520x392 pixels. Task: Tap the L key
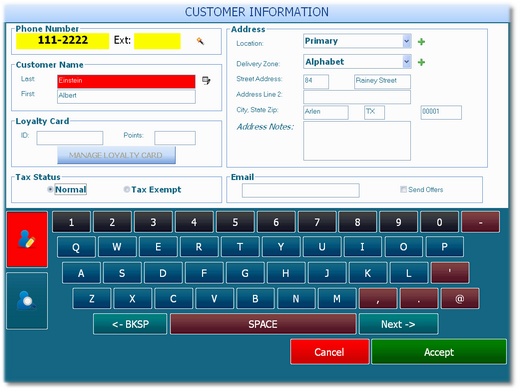(x=409, y=273)
